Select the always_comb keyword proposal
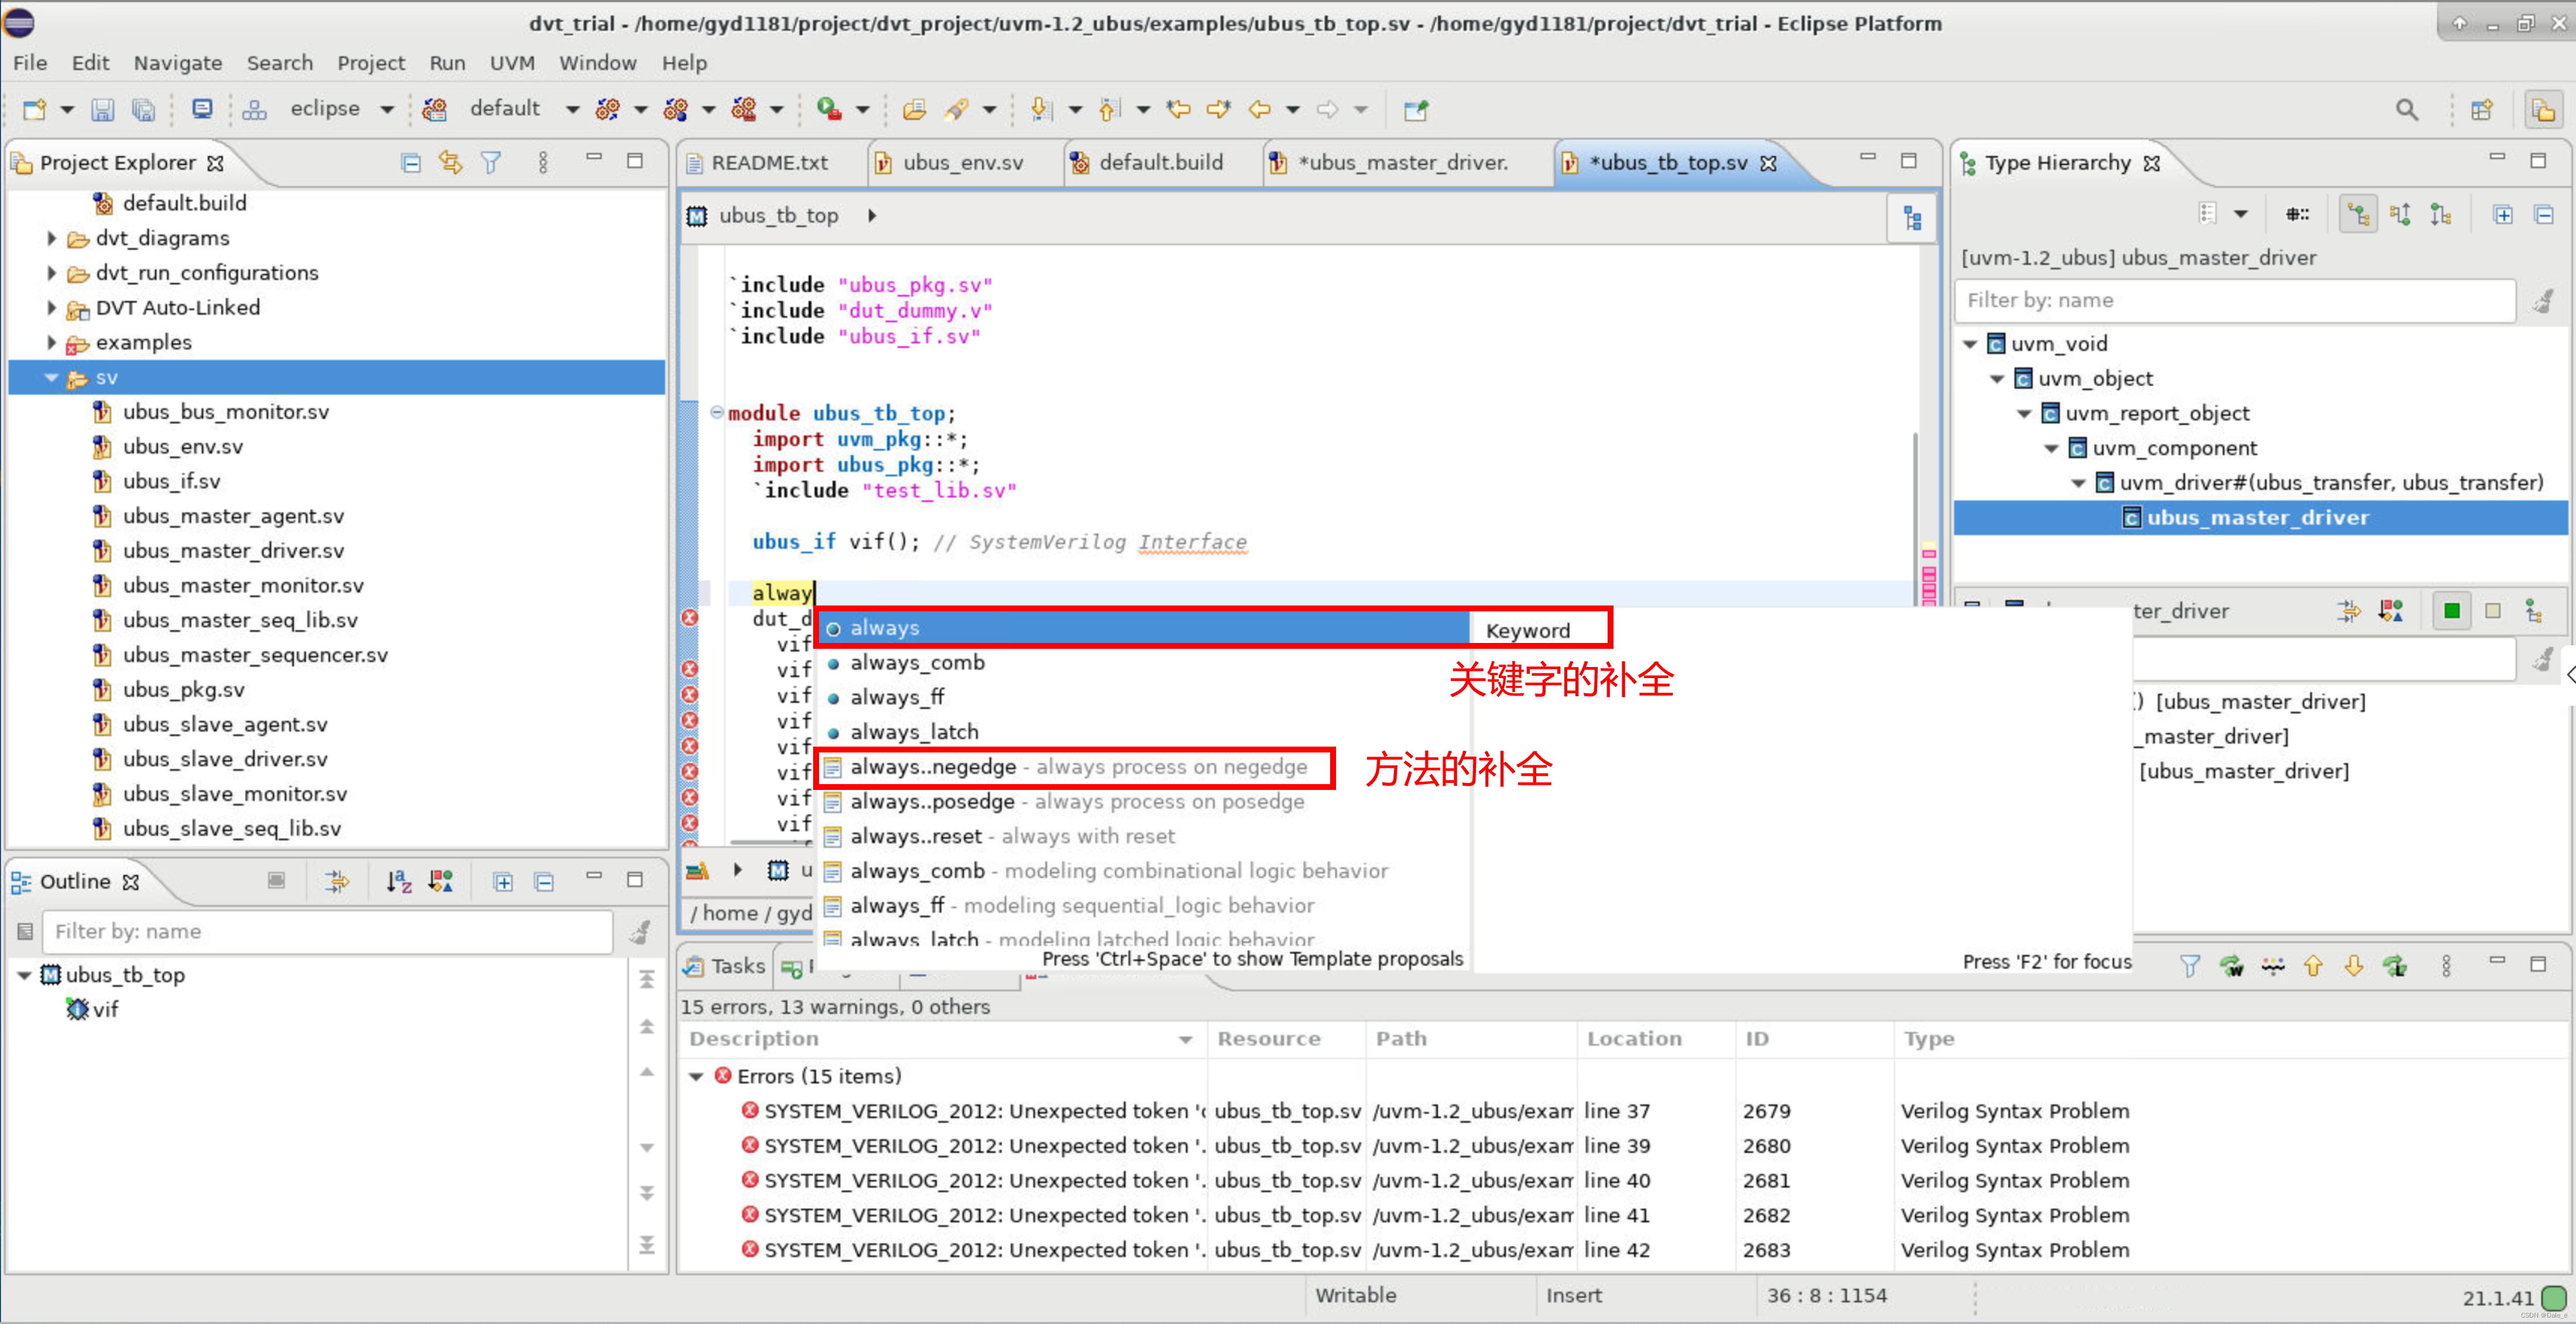 pyautogui.click(x=916, y=662)
